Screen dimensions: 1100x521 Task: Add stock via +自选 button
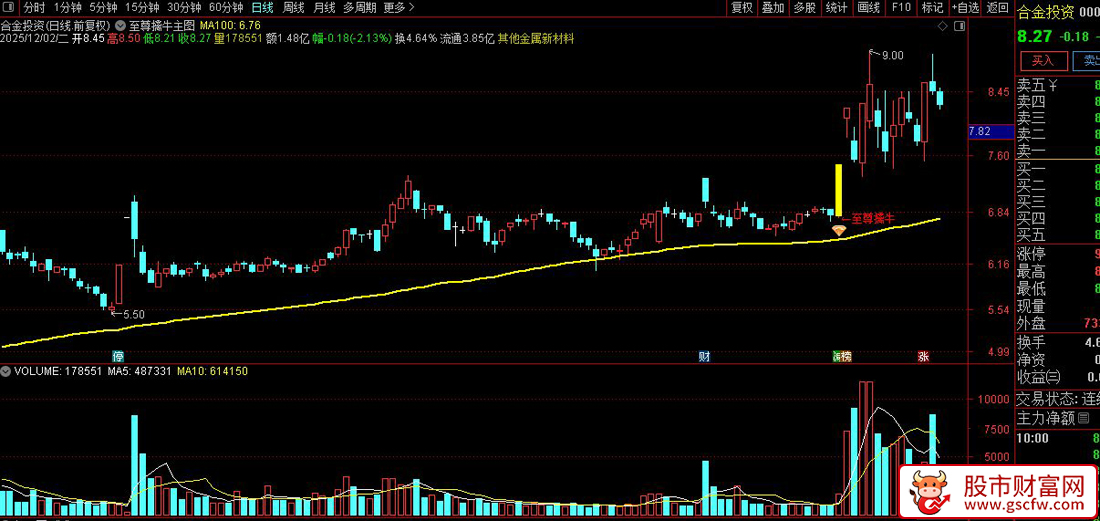click(x=965, y=8)
